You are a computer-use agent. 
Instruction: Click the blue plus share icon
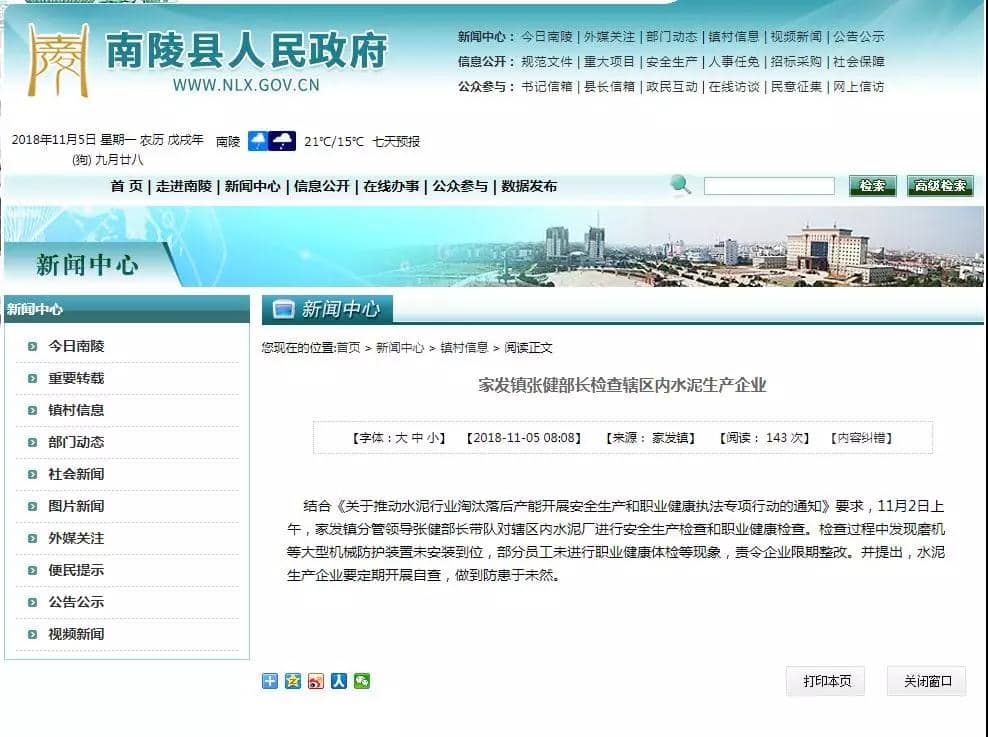pos(269,681)
